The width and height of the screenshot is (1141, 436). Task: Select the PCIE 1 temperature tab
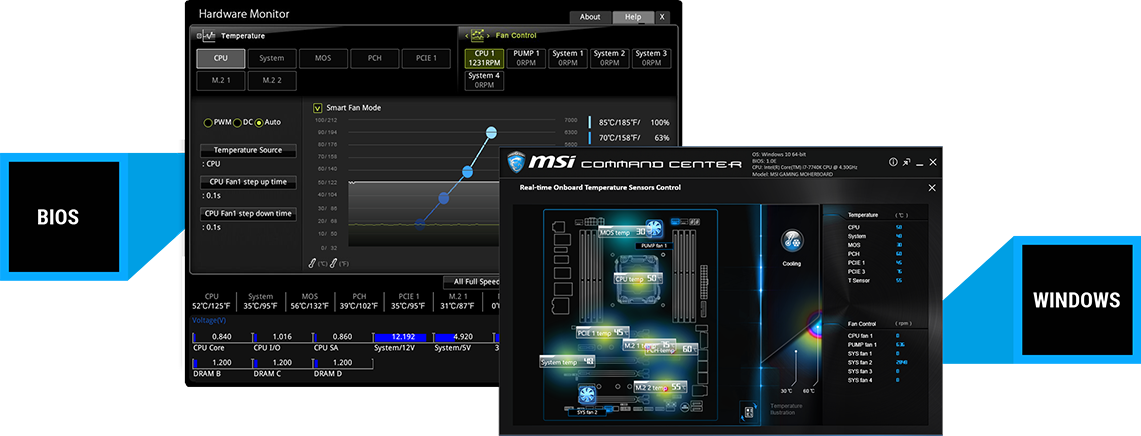click(x=426, y=58)
